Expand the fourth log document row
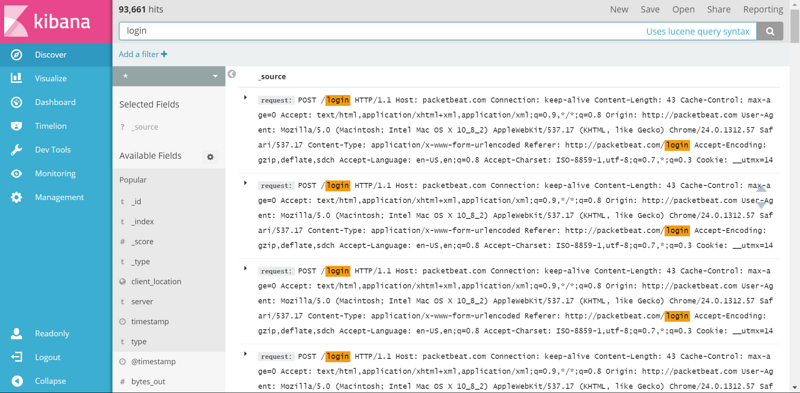Screen dimensions: 800x393 click(x=245, y=353)
